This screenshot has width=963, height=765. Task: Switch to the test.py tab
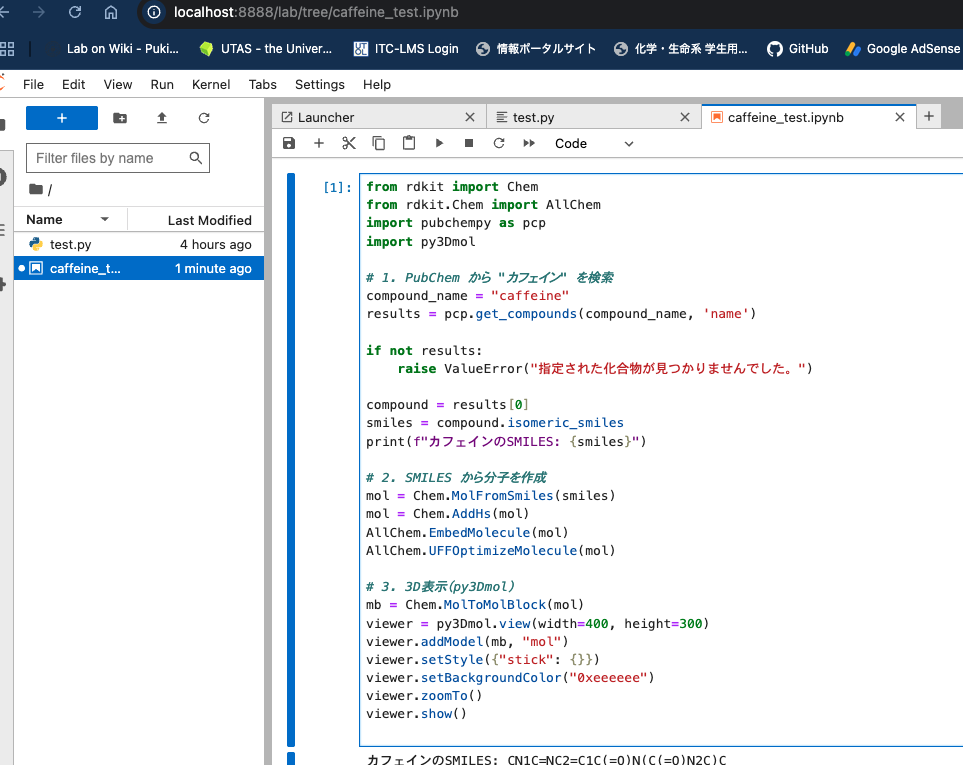[x=534, y=117]
